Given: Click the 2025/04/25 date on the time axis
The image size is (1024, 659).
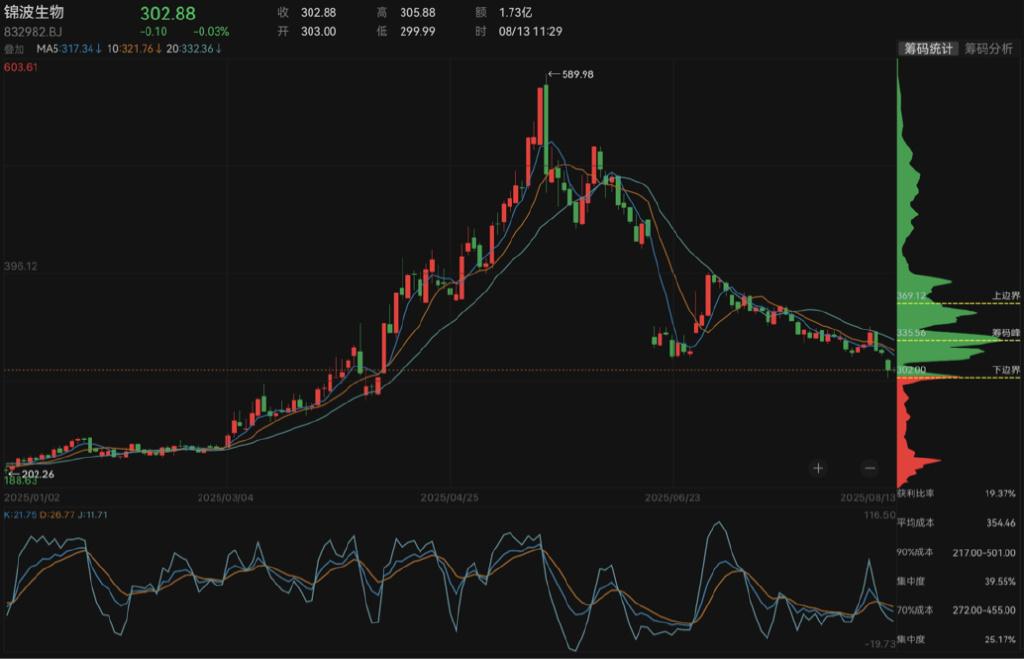Looking at the screenshot, I should pyautogui.click(x=449, y=497).
